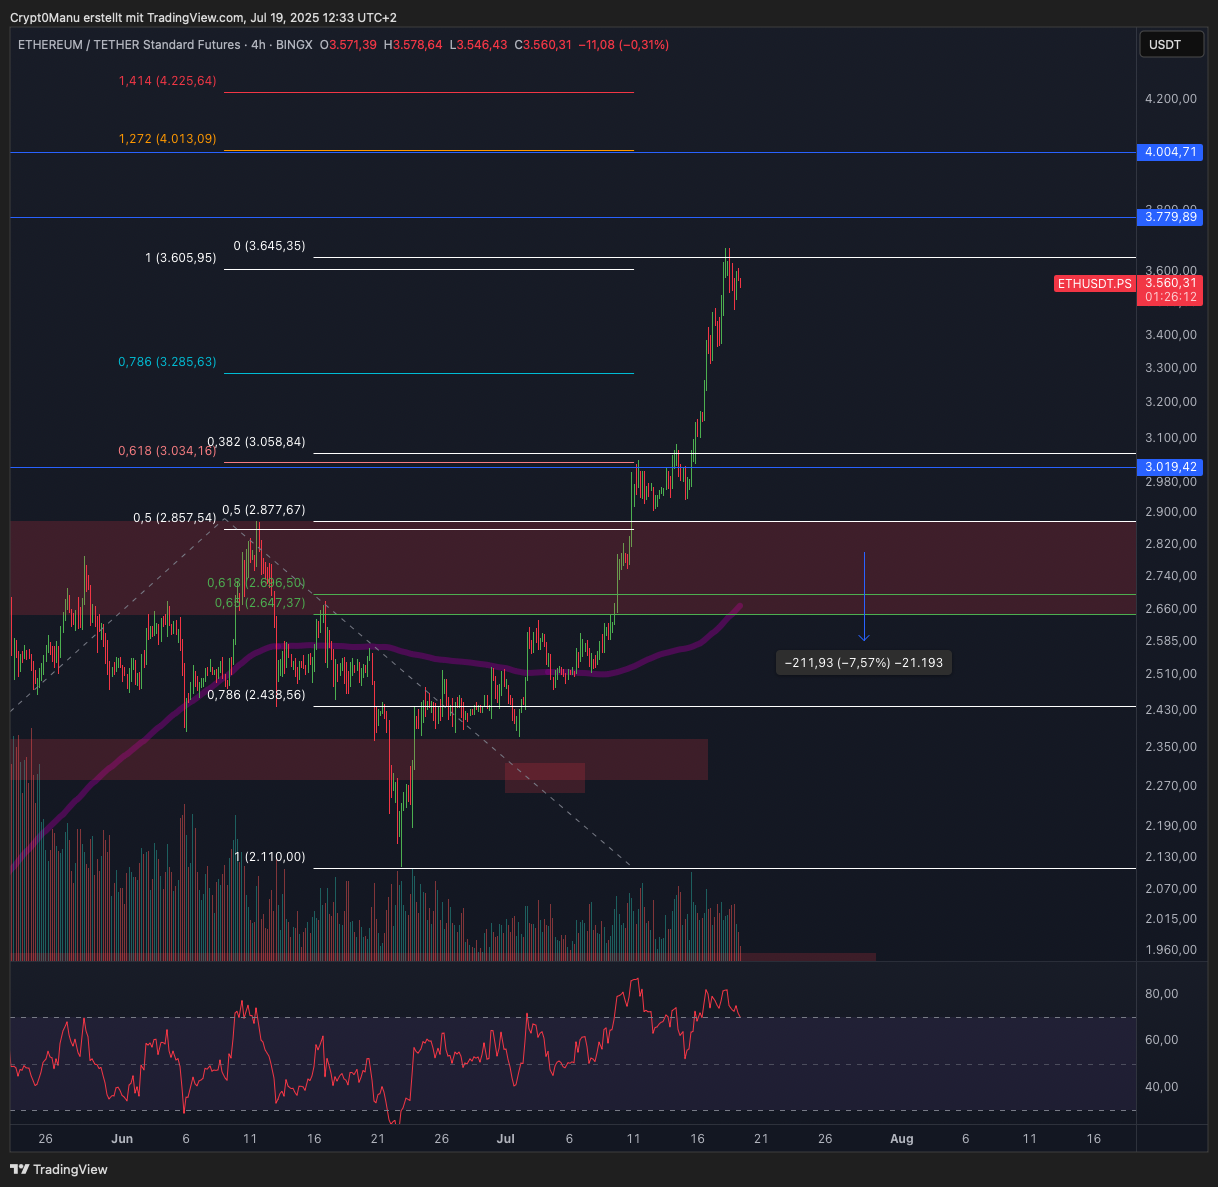Click the open value O3.571,39
The image size is (1218, 1187).
(x=348, y=45)
